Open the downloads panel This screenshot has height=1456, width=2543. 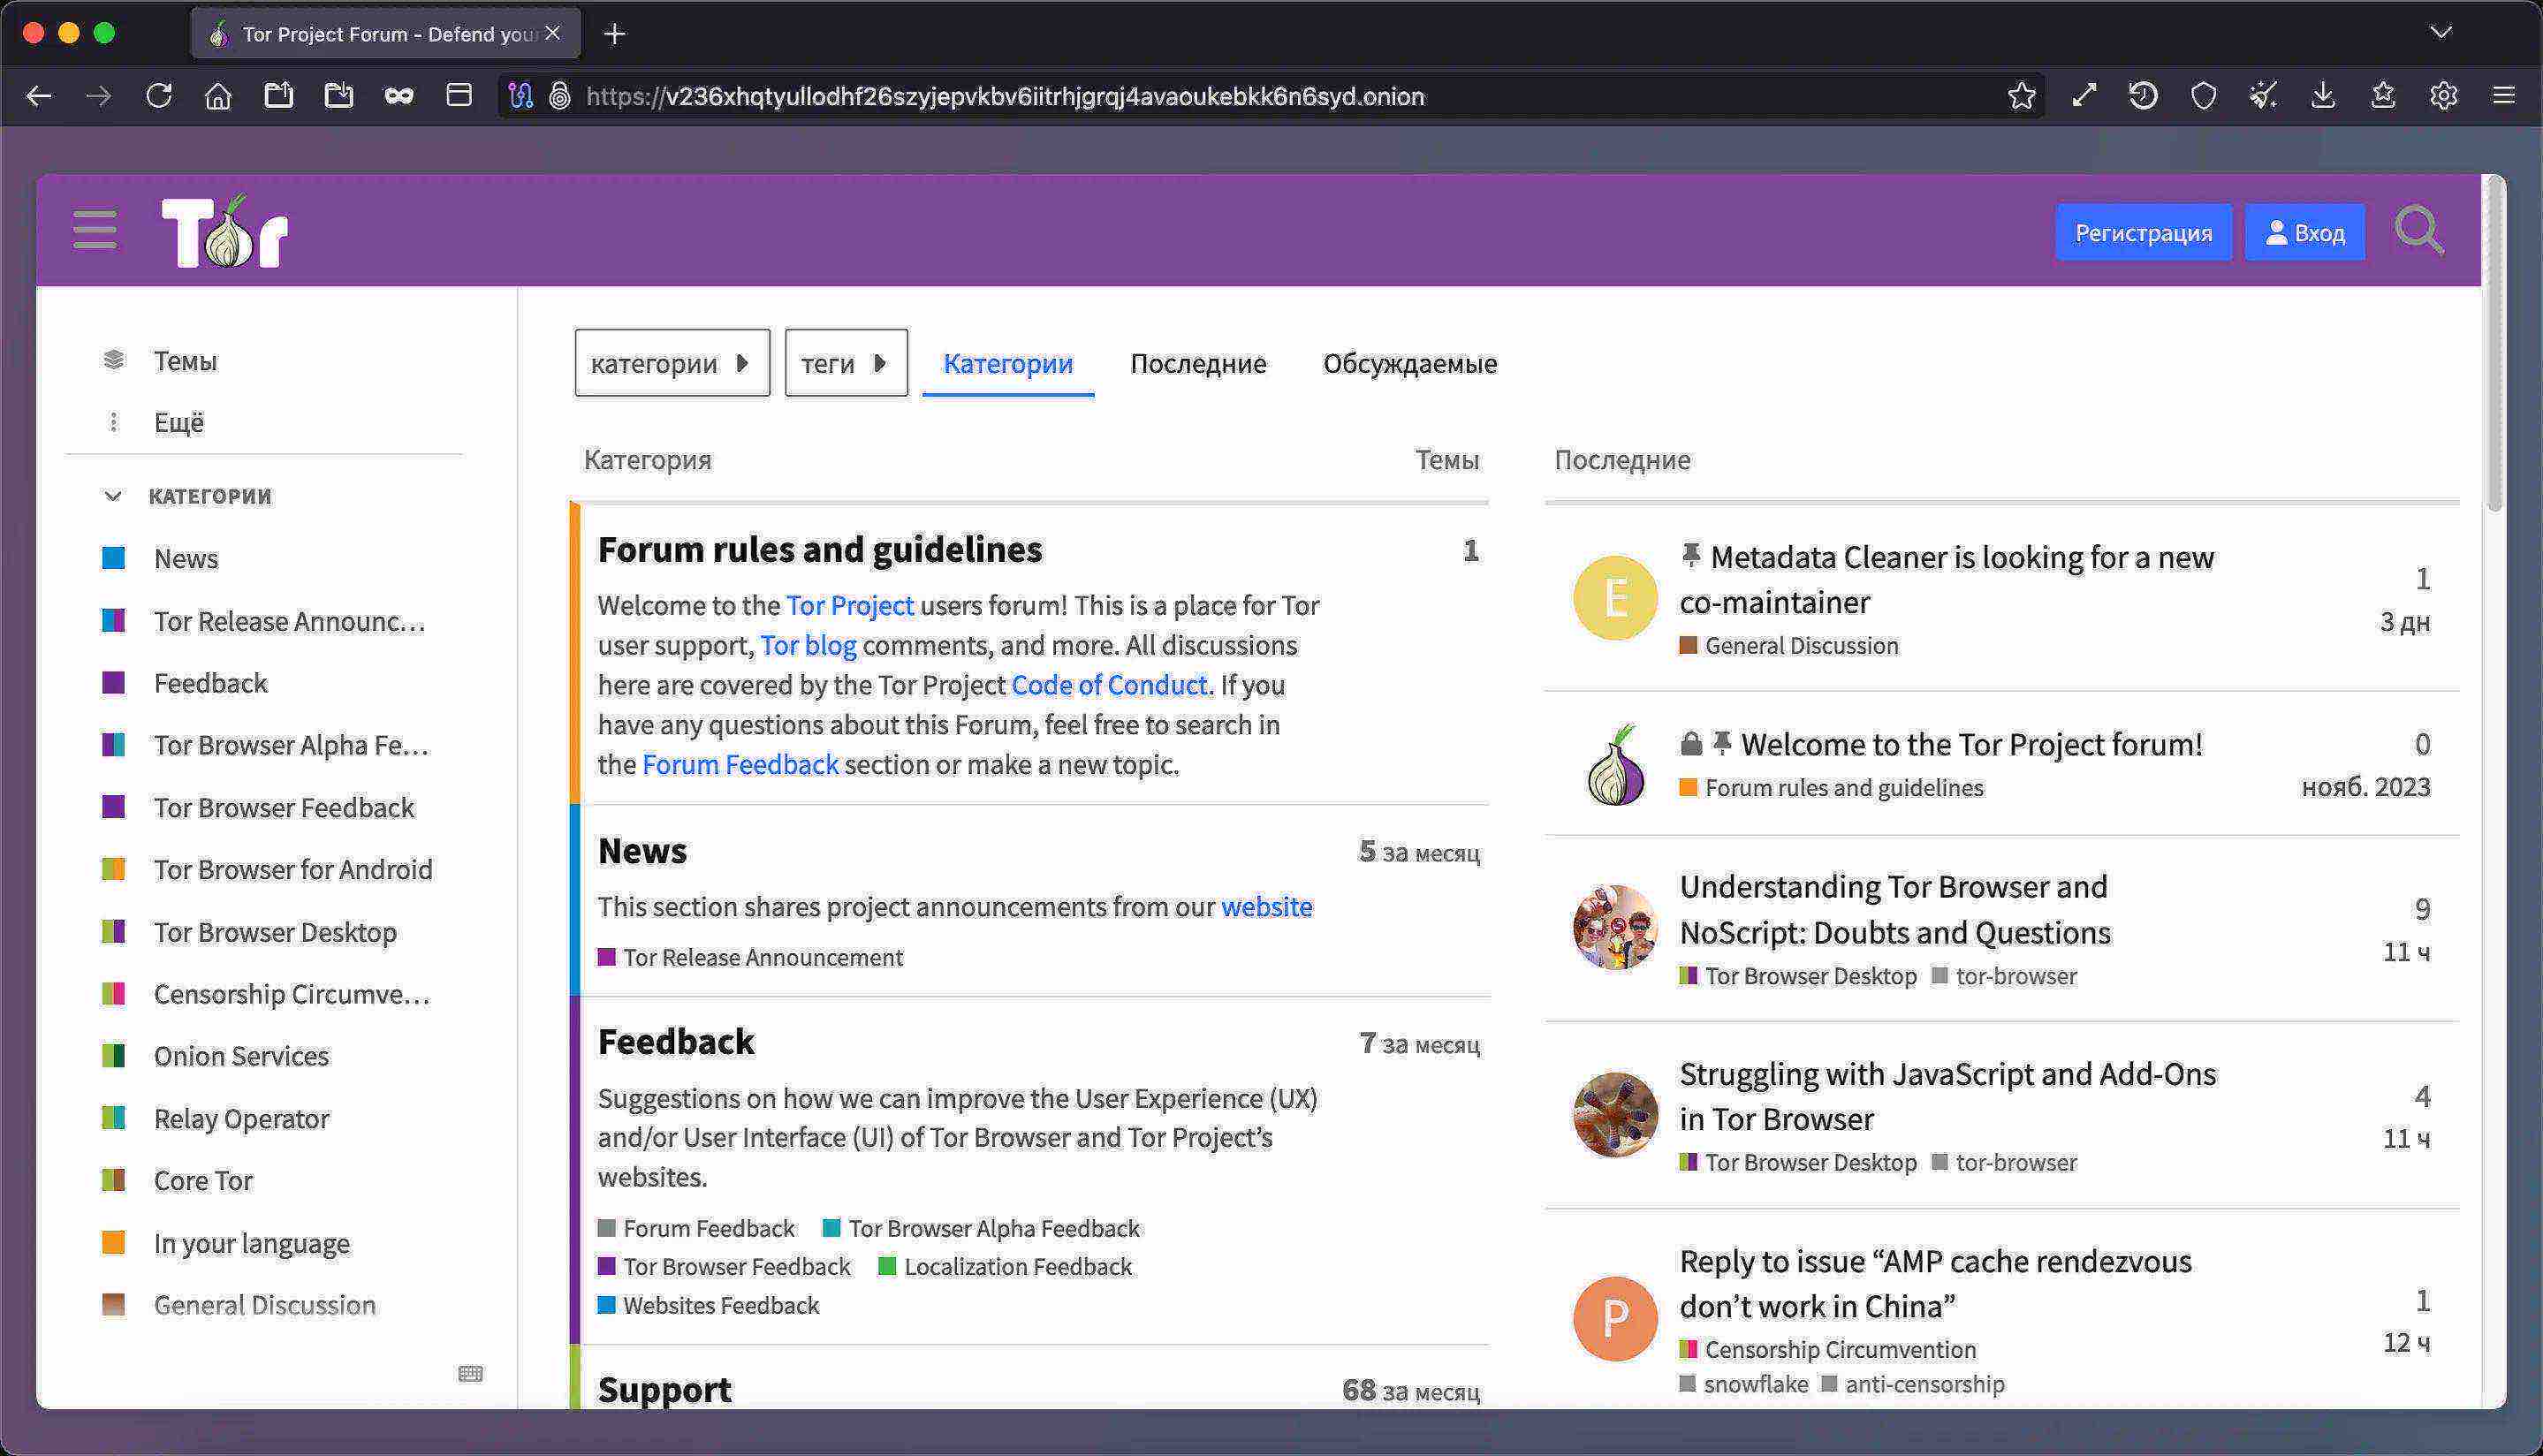(2323, 96)
